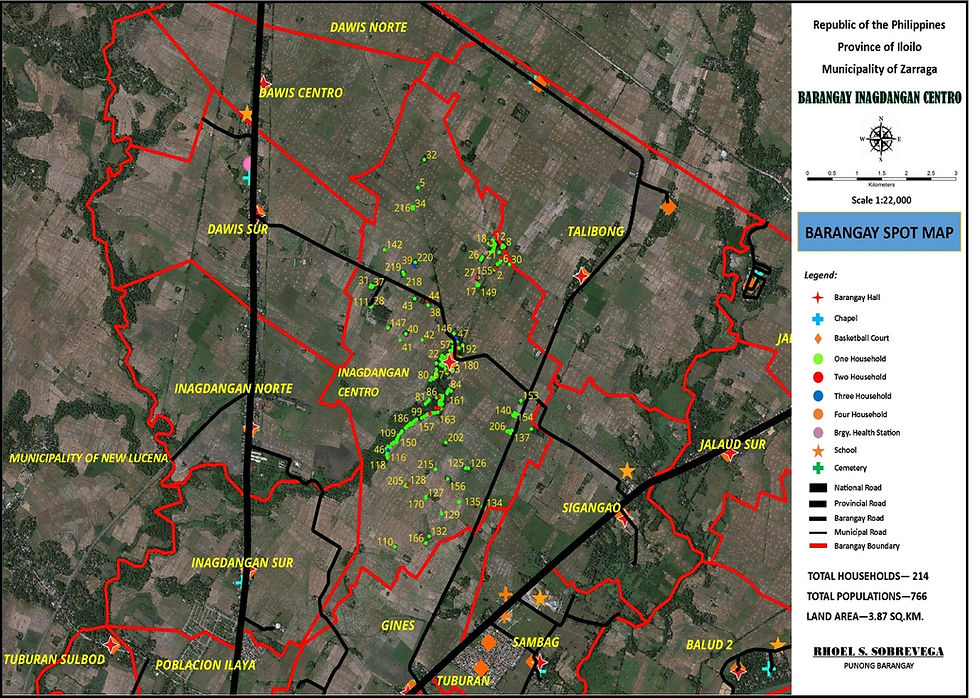
Task: Select the MUNICIPALITY OF NEW LUCENA label
Action: click(89, 458)
